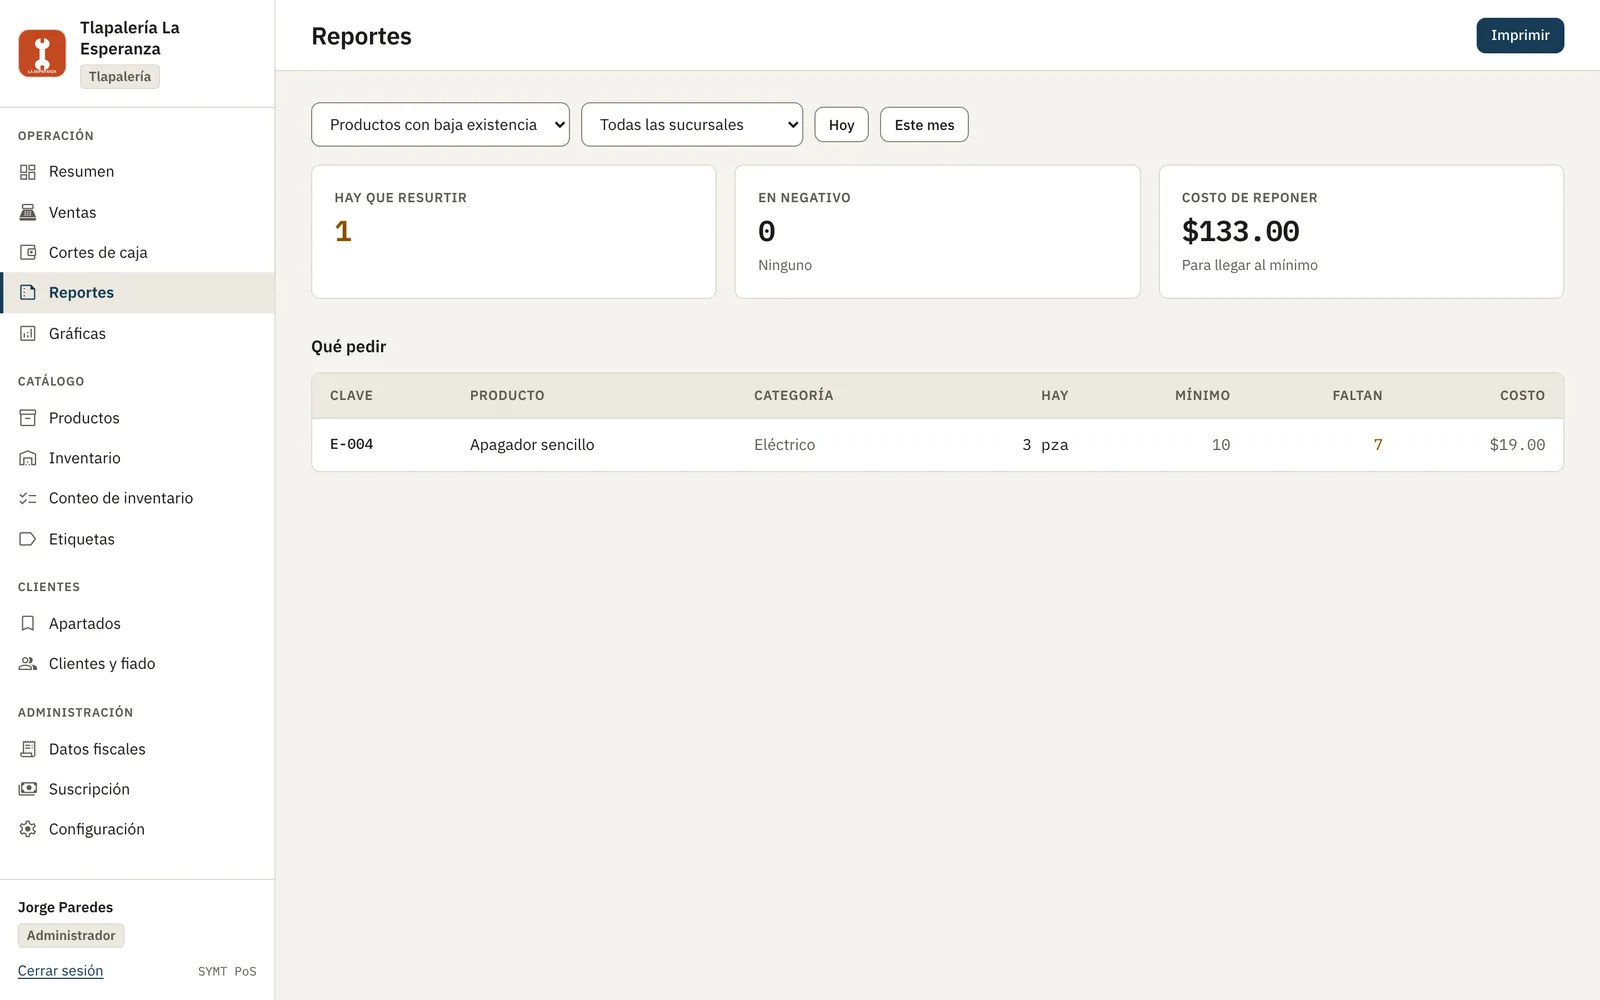The width and height of the screenshot is (1600, 1000).
Task: Click the Eléctrico category cell
Action: (x=785, y=444)
